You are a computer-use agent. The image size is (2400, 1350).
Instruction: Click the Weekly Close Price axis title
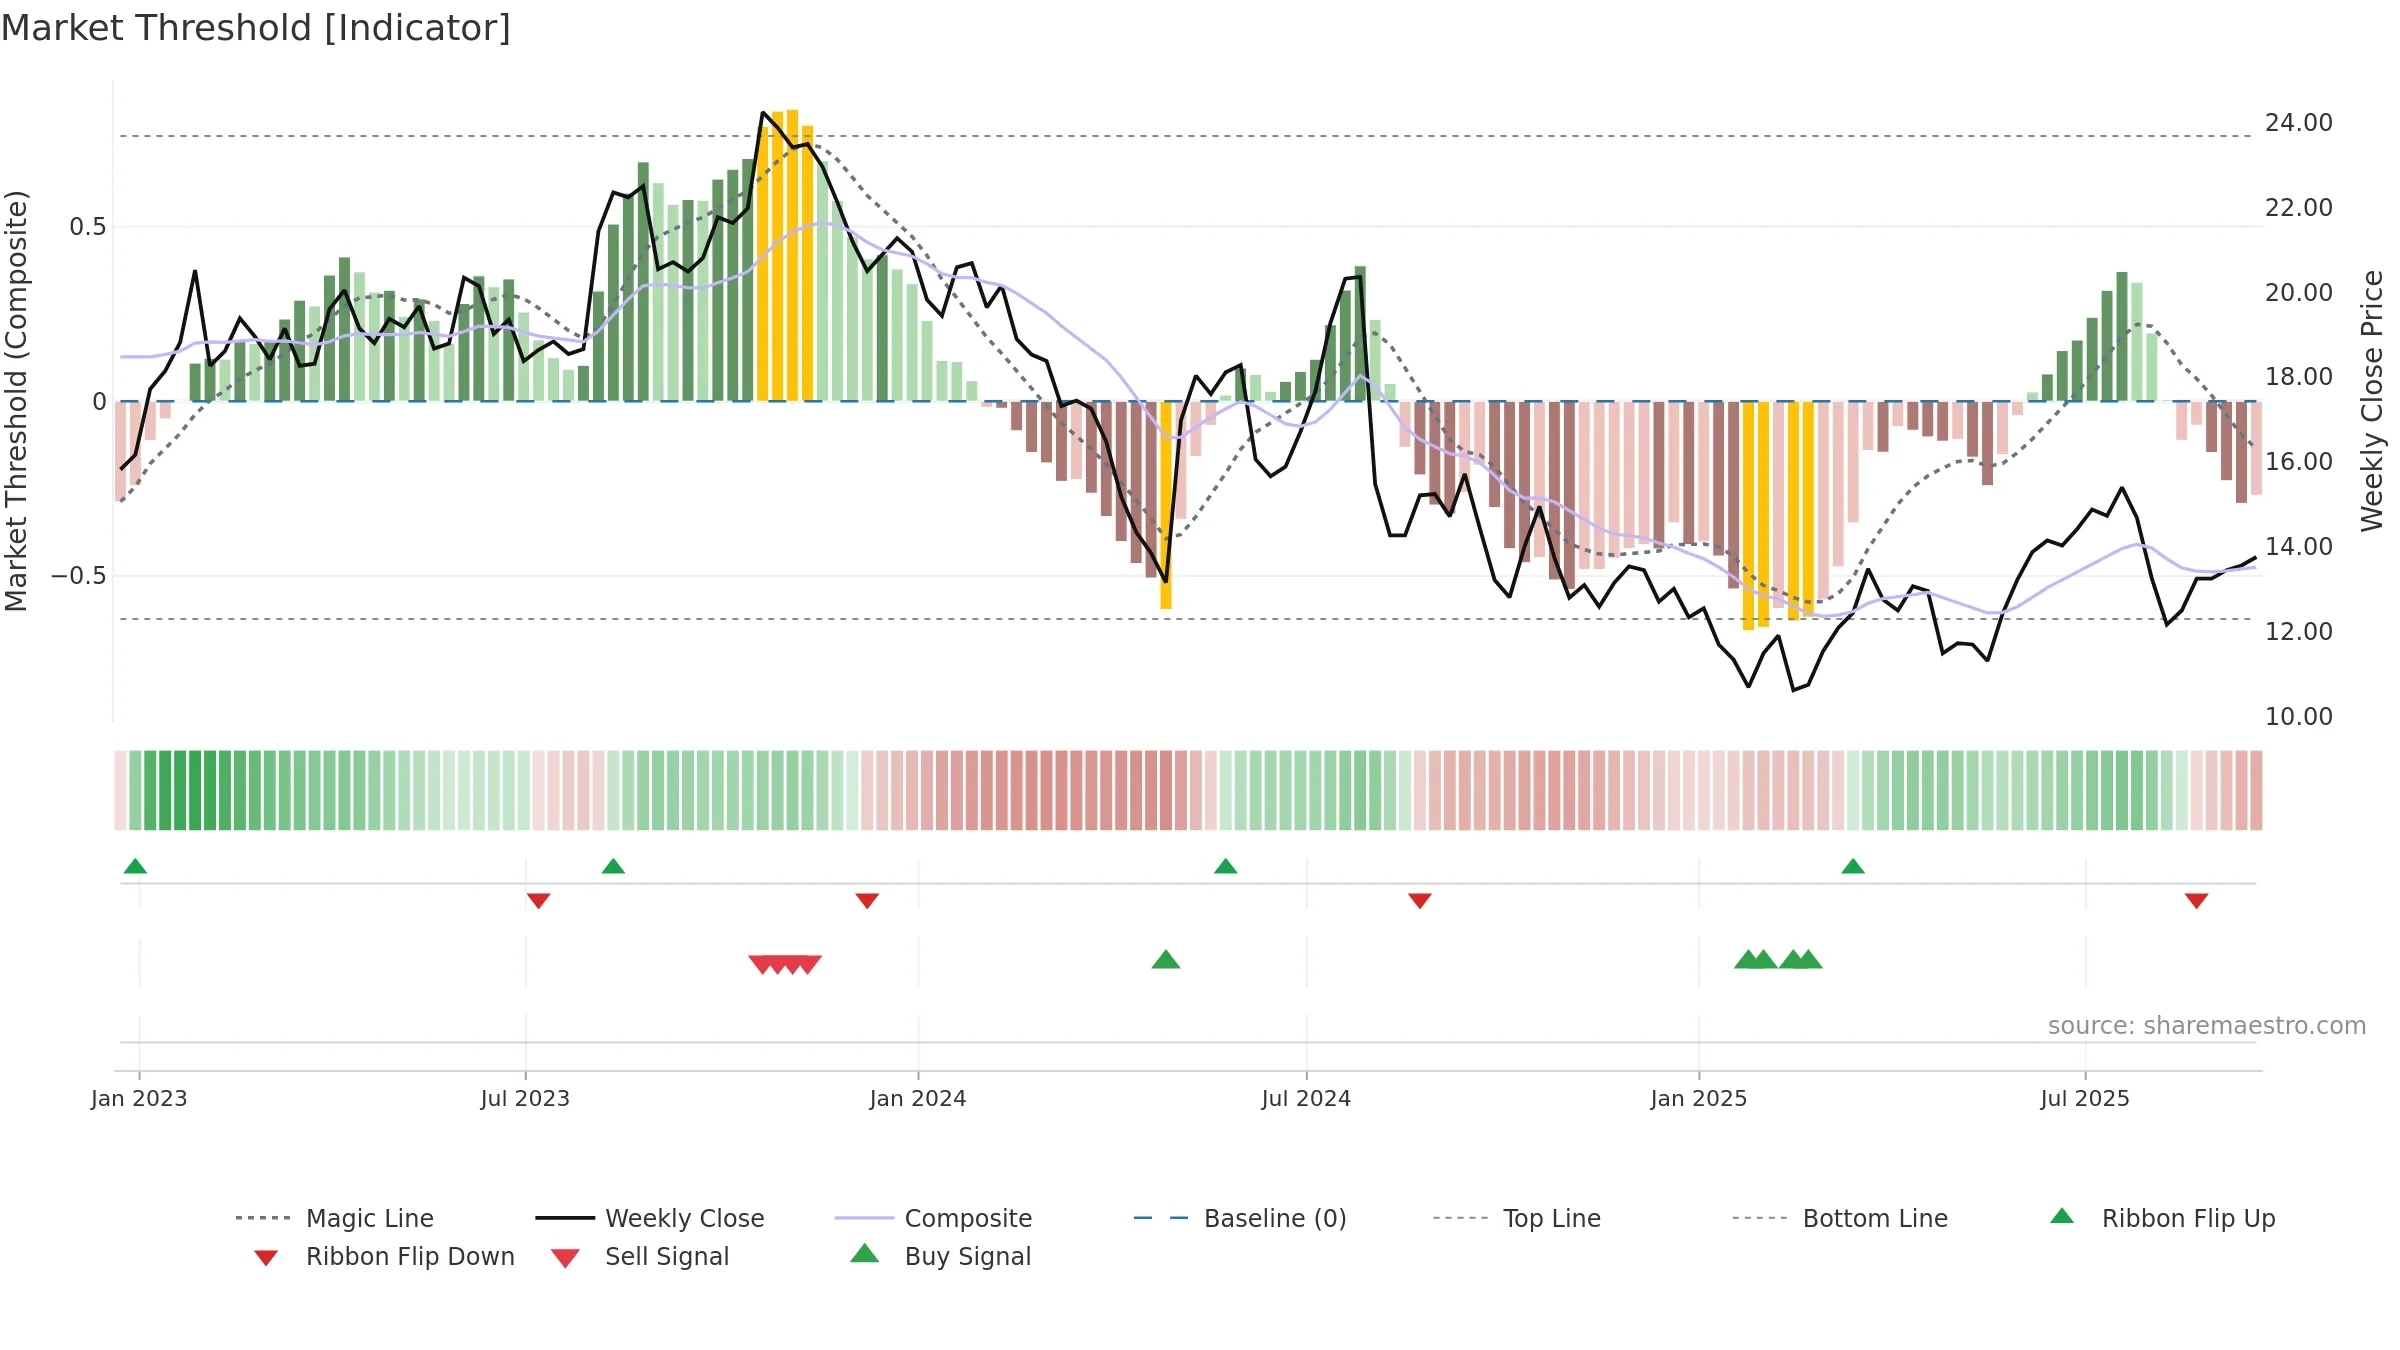click(x=2372, y=400)
